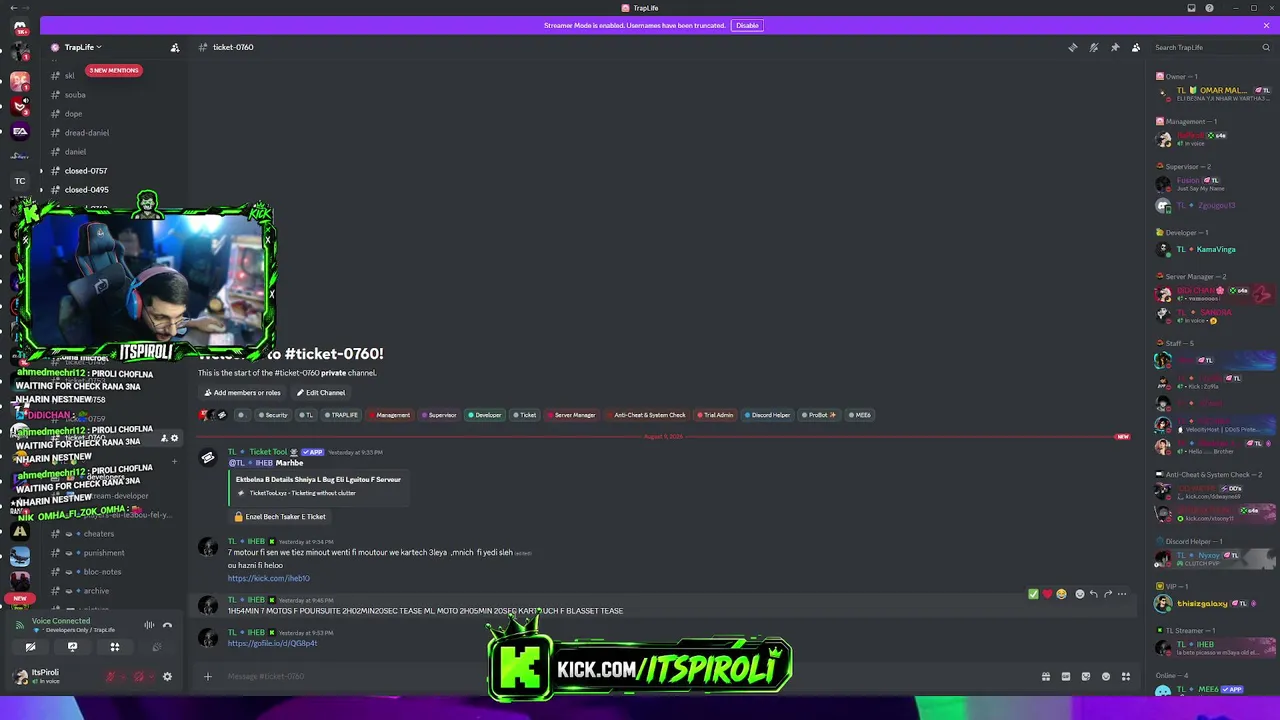Dismiss the Streamer Mode banner
Screen dimensions: 1280x720
pos(1266,25)
